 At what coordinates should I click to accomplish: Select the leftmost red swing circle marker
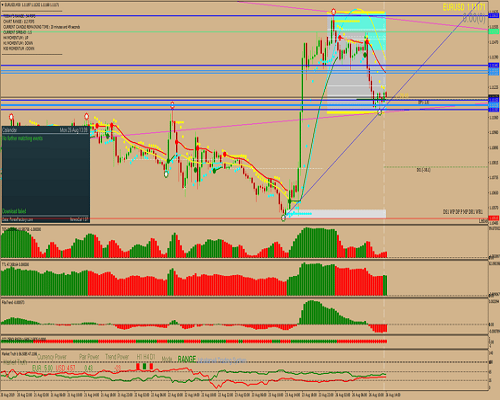pos(11,117)
